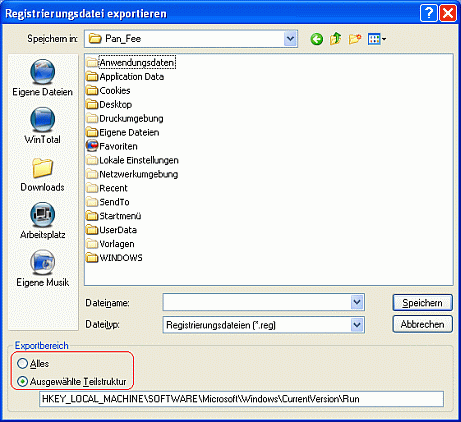Viewport: 461px width, 422px height.
Task: Select the Ausgewählte Teilstruktur radio button
Action: click(22, 381)
